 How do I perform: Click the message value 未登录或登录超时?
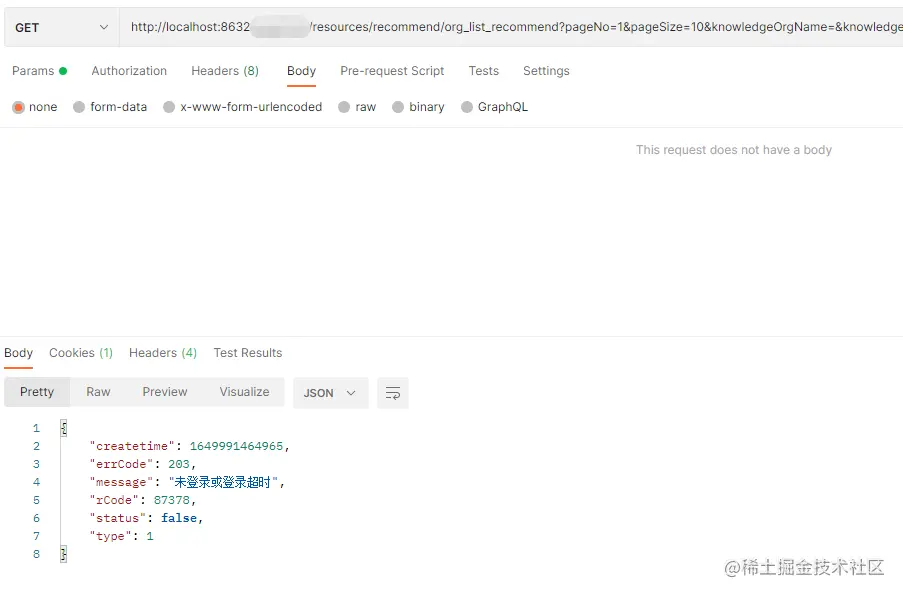point(223,482)
